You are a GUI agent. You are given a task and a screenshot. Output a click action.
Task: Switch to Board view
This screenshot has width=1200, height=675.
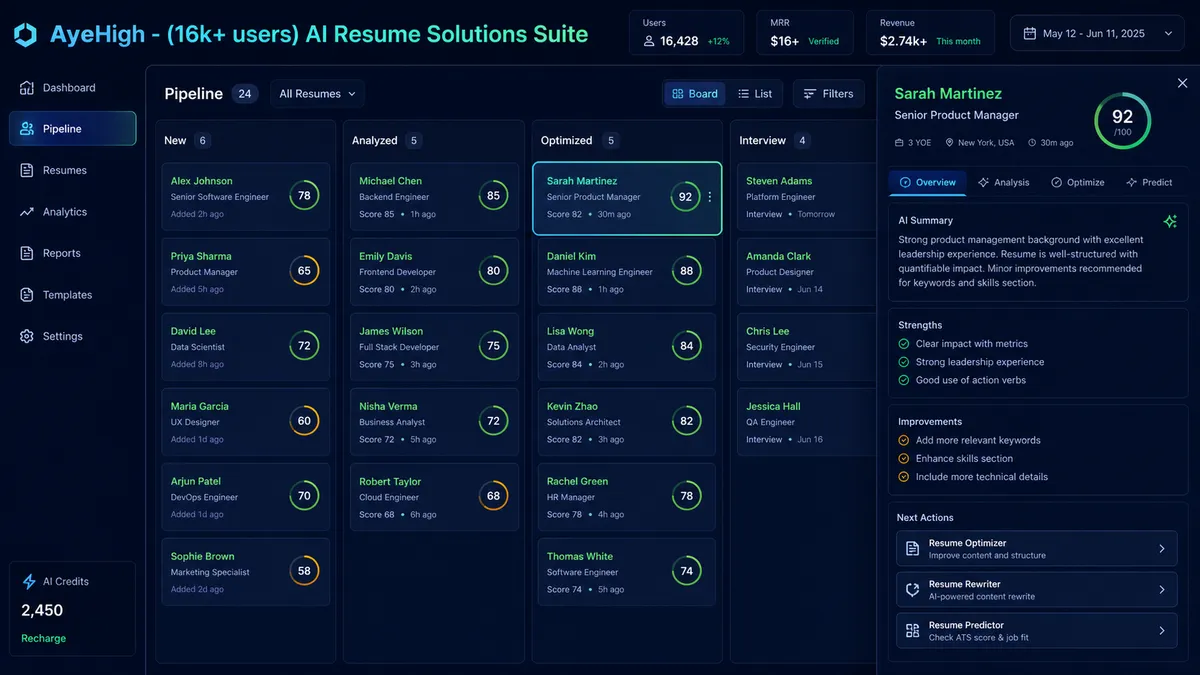point(695,94)
